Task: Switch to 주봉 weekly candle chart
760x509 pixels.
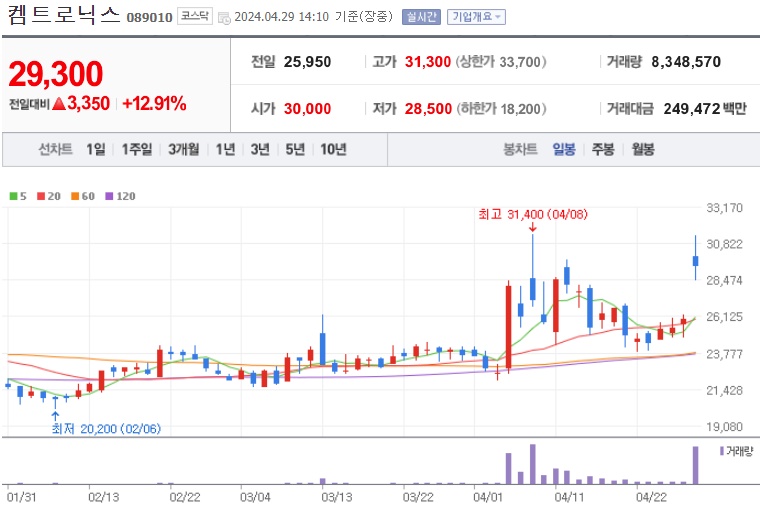Action: [603, 149]
